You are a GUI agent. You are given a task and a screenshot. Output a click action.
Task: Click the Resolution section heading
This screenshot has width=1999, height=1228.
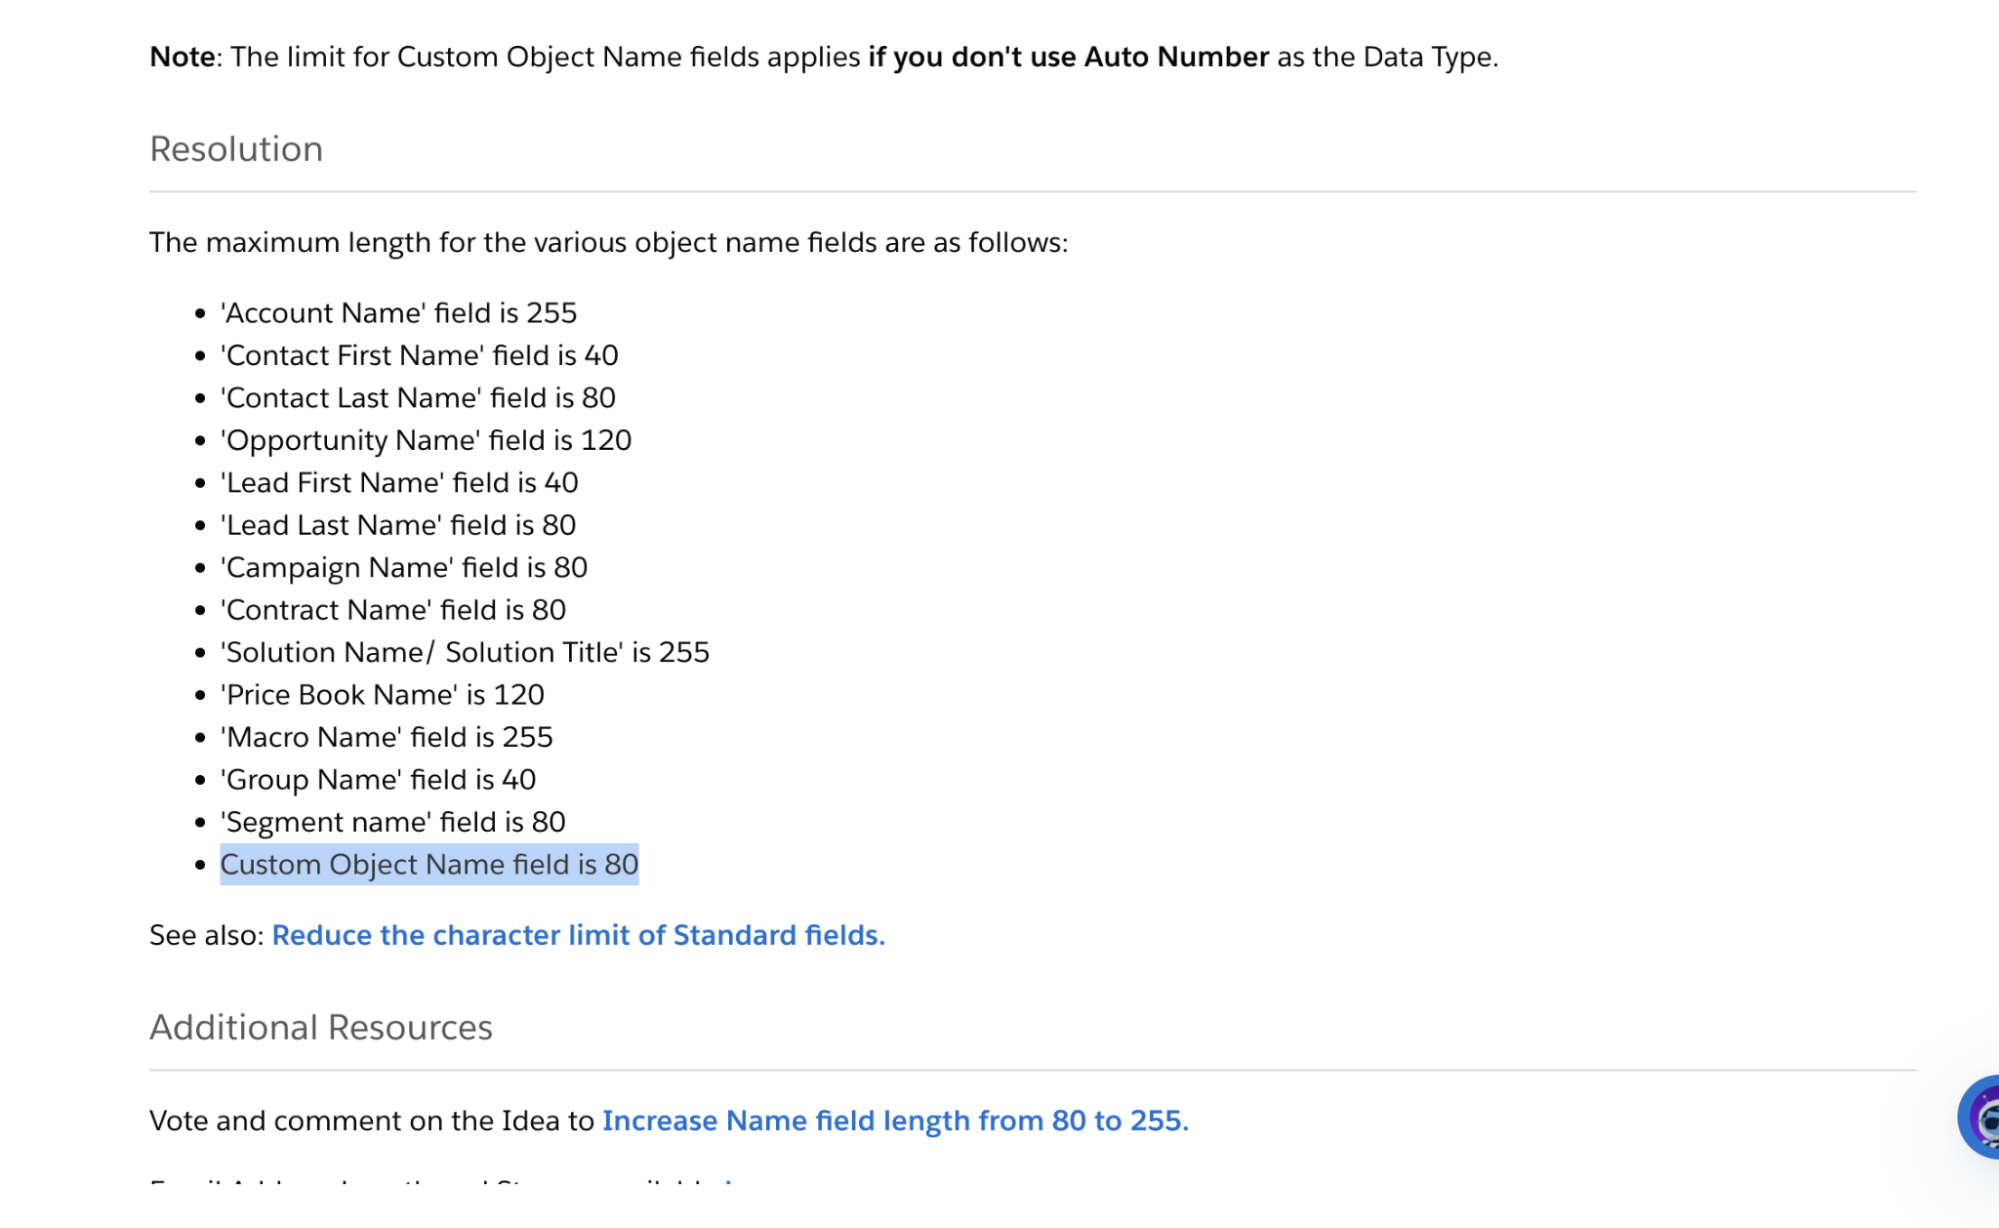pos(236,149)
